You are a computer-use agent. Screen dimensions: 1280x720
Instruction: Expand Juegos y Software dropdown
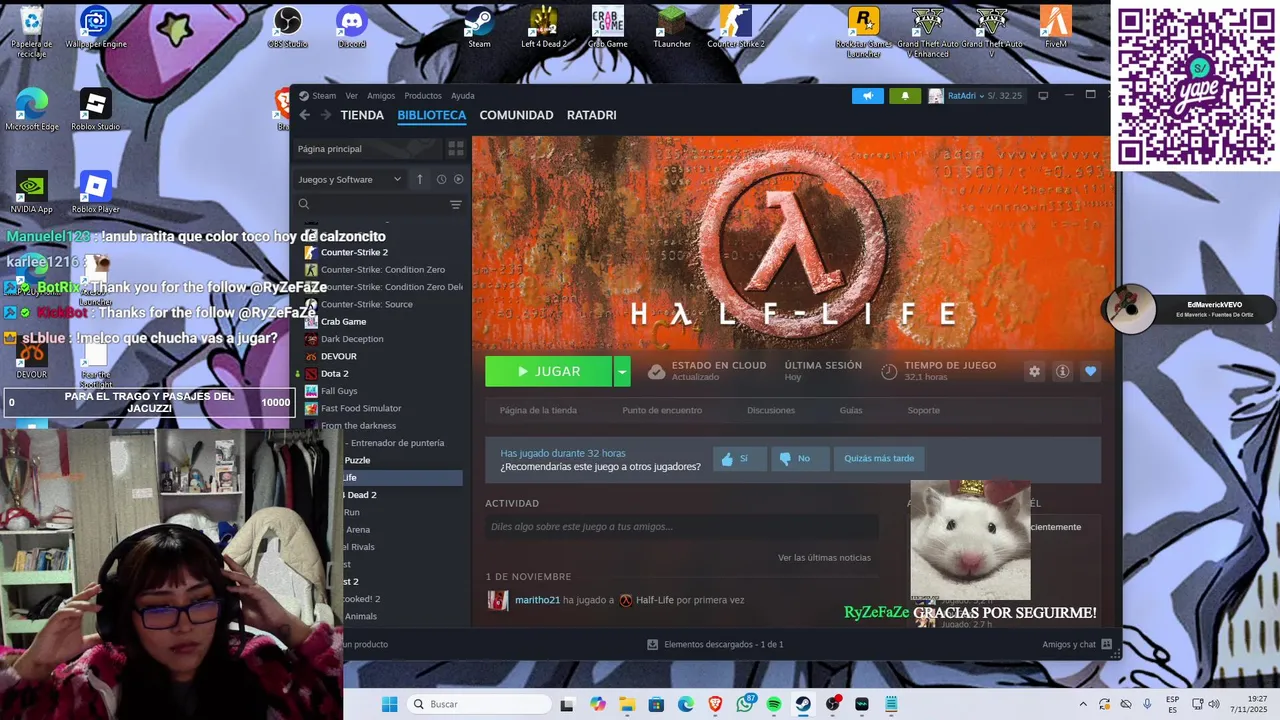pyautogui.click(x=350, y=179)
